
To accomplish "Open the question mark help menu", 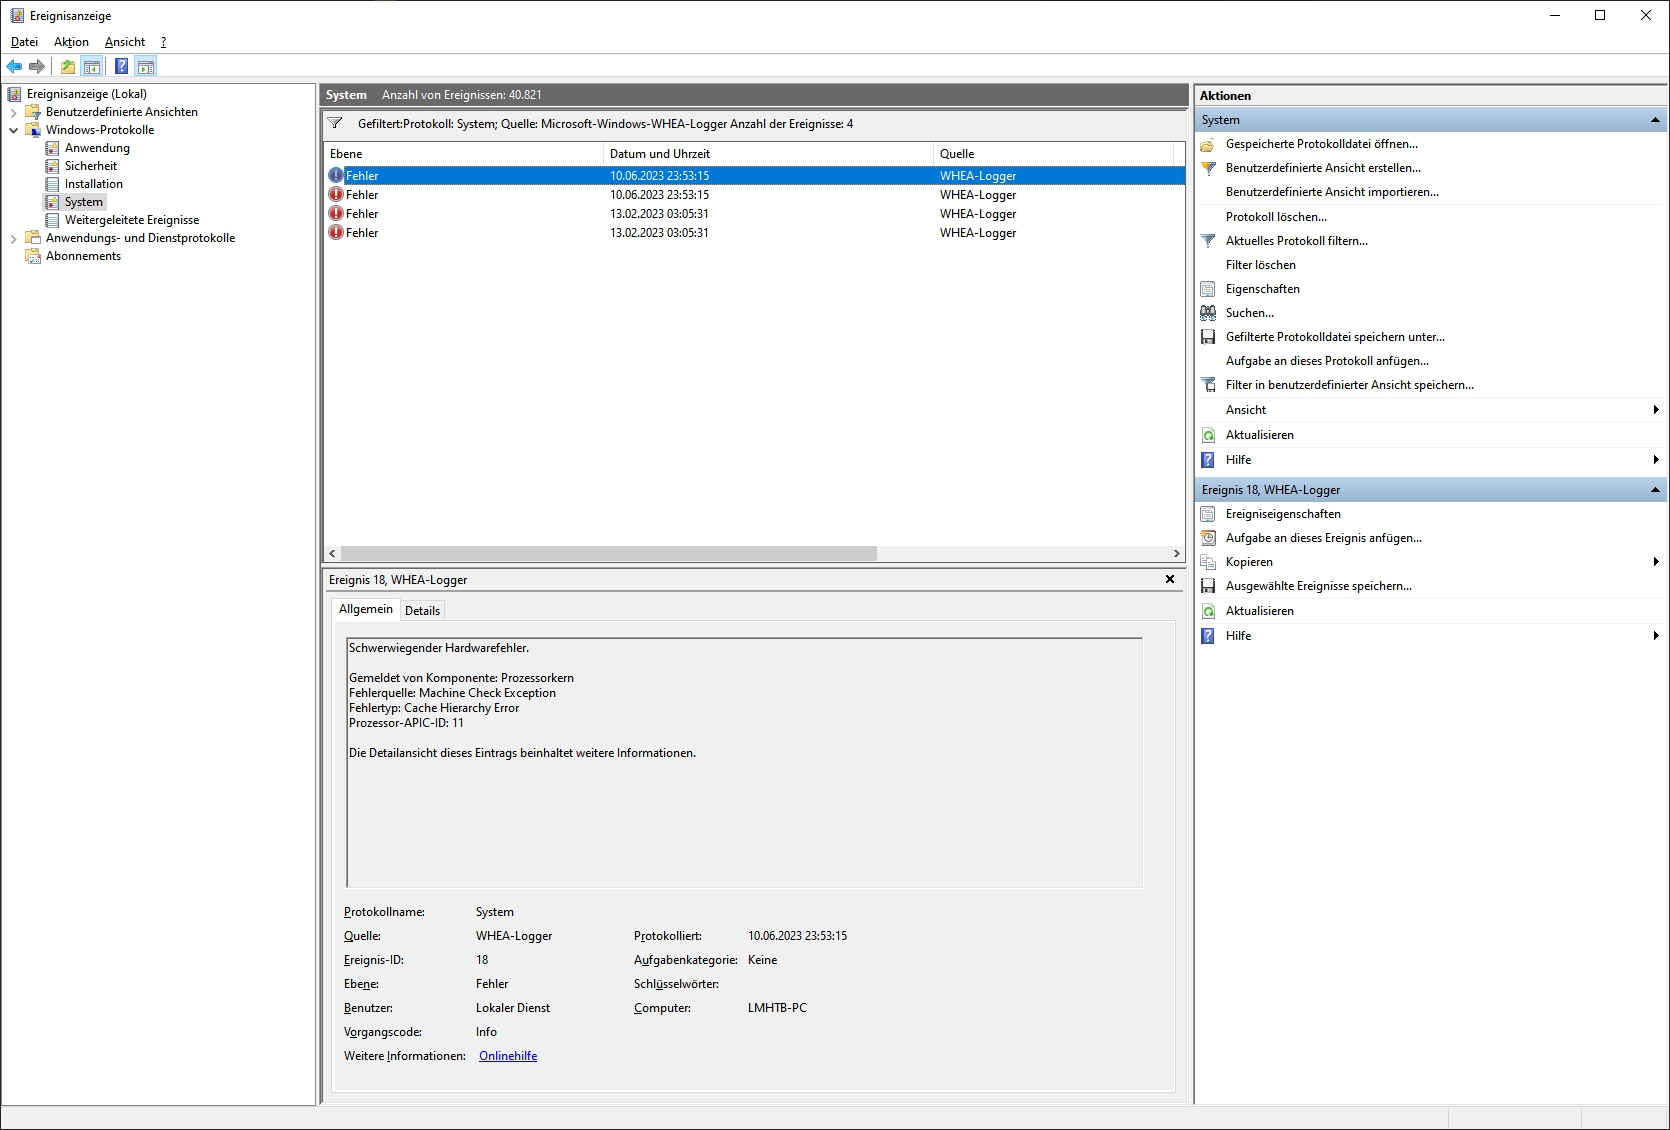I will click(x=163, y=42).
